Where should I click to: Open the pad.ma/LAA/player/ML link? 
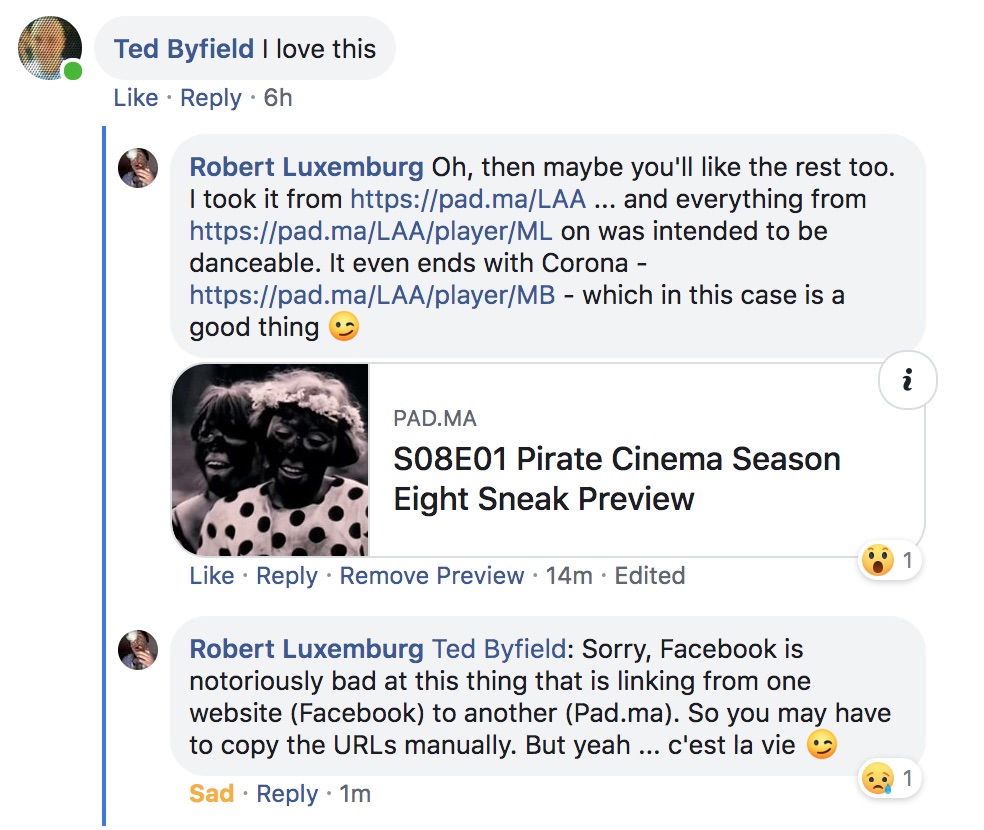371,232
